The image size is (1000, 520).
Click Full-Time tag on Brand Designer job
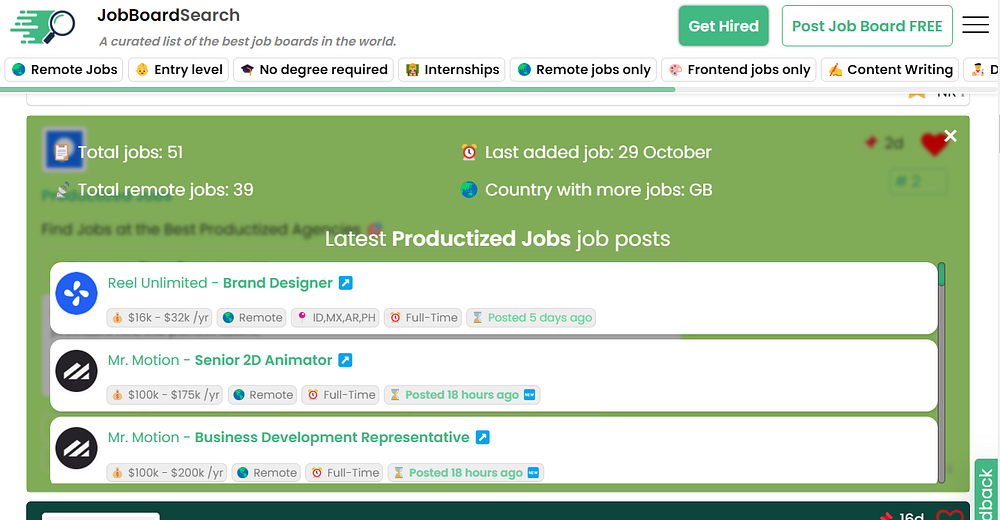[423, 318]
